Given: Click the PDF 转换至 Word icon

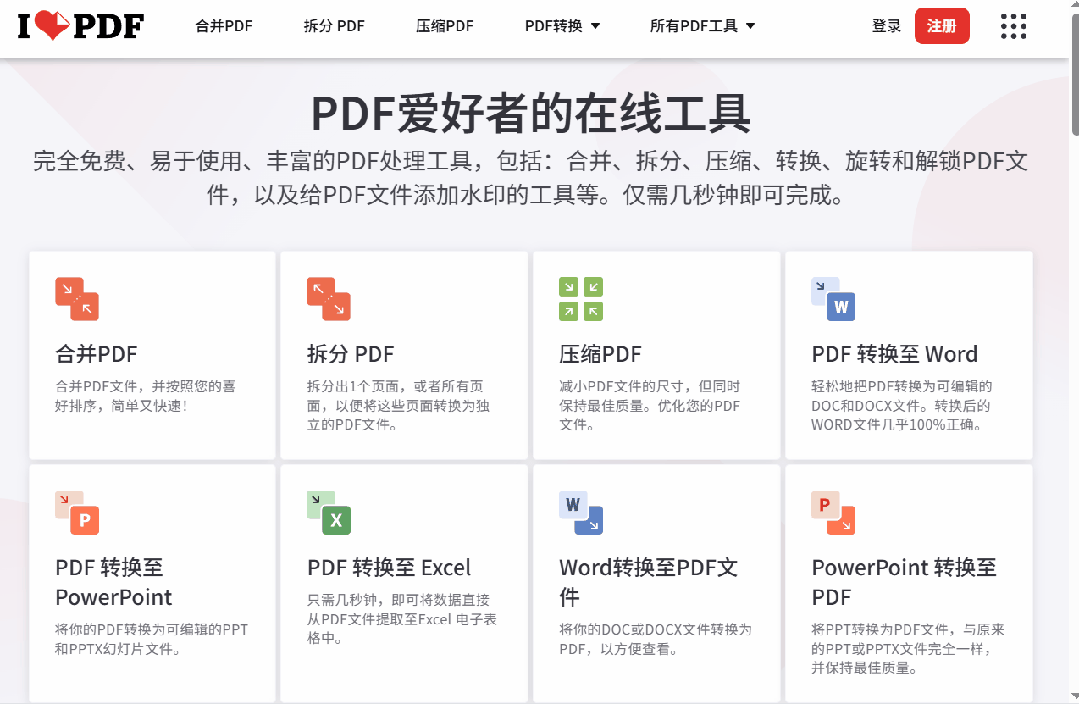Looking at the screenshot, I should pyautogui.click(x=833, y=299).
